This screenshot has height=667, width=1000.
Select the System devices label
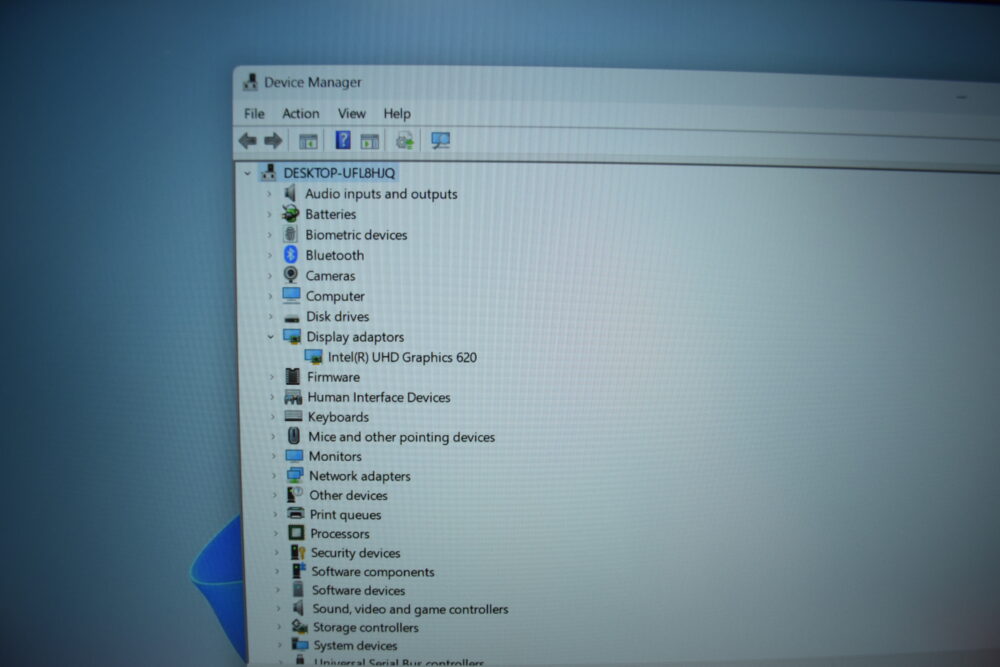pos(355,646)
